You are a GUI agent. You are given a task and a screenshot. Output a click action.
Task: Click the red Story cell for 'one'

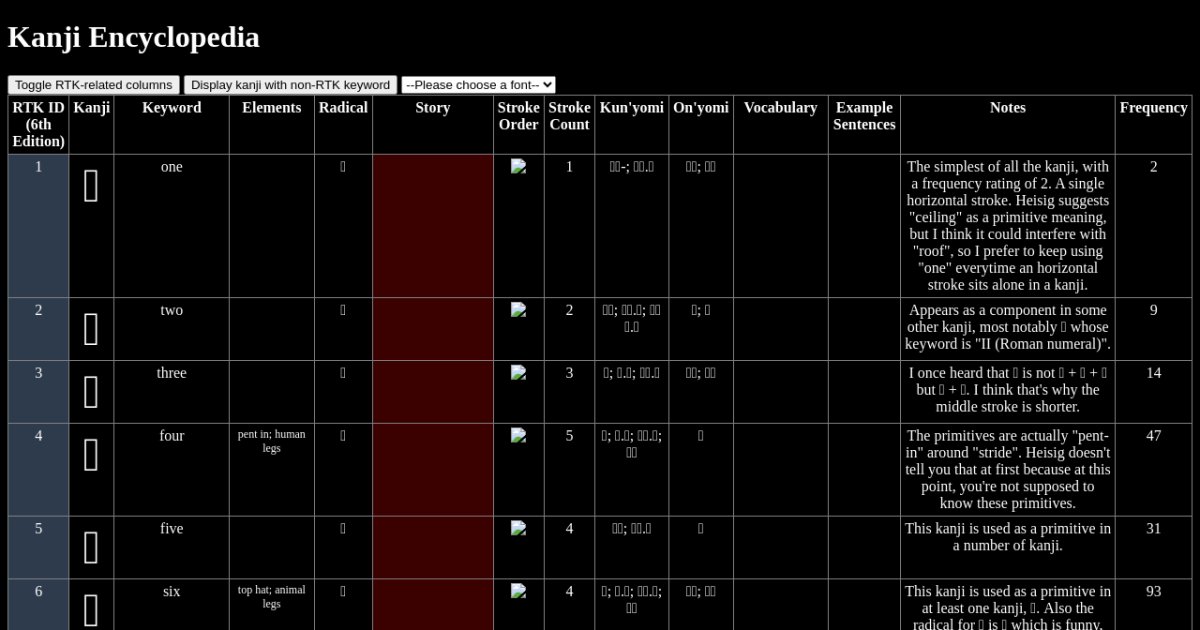coord(432,225)
